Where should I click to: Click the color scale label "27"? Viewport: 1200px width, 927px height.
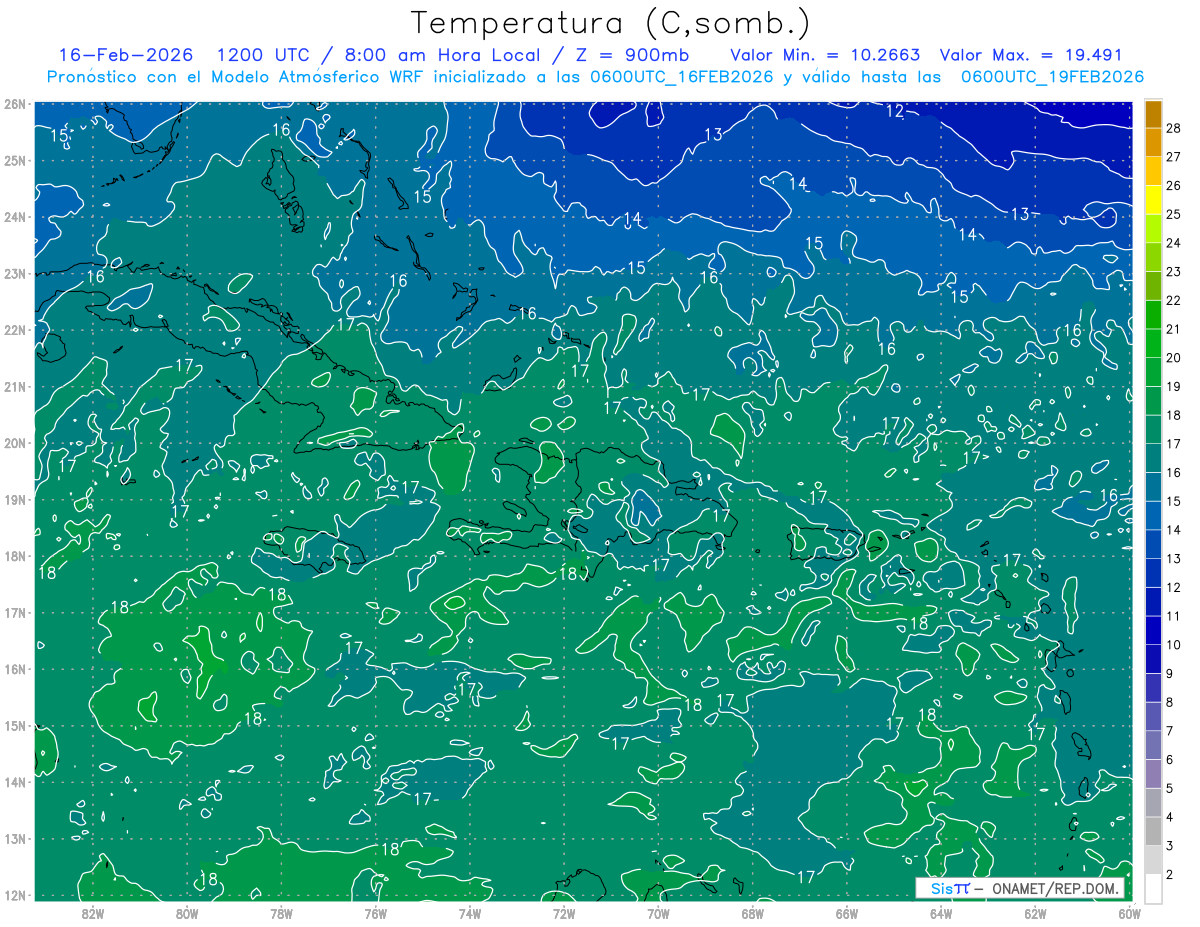tap(1173, 157)
